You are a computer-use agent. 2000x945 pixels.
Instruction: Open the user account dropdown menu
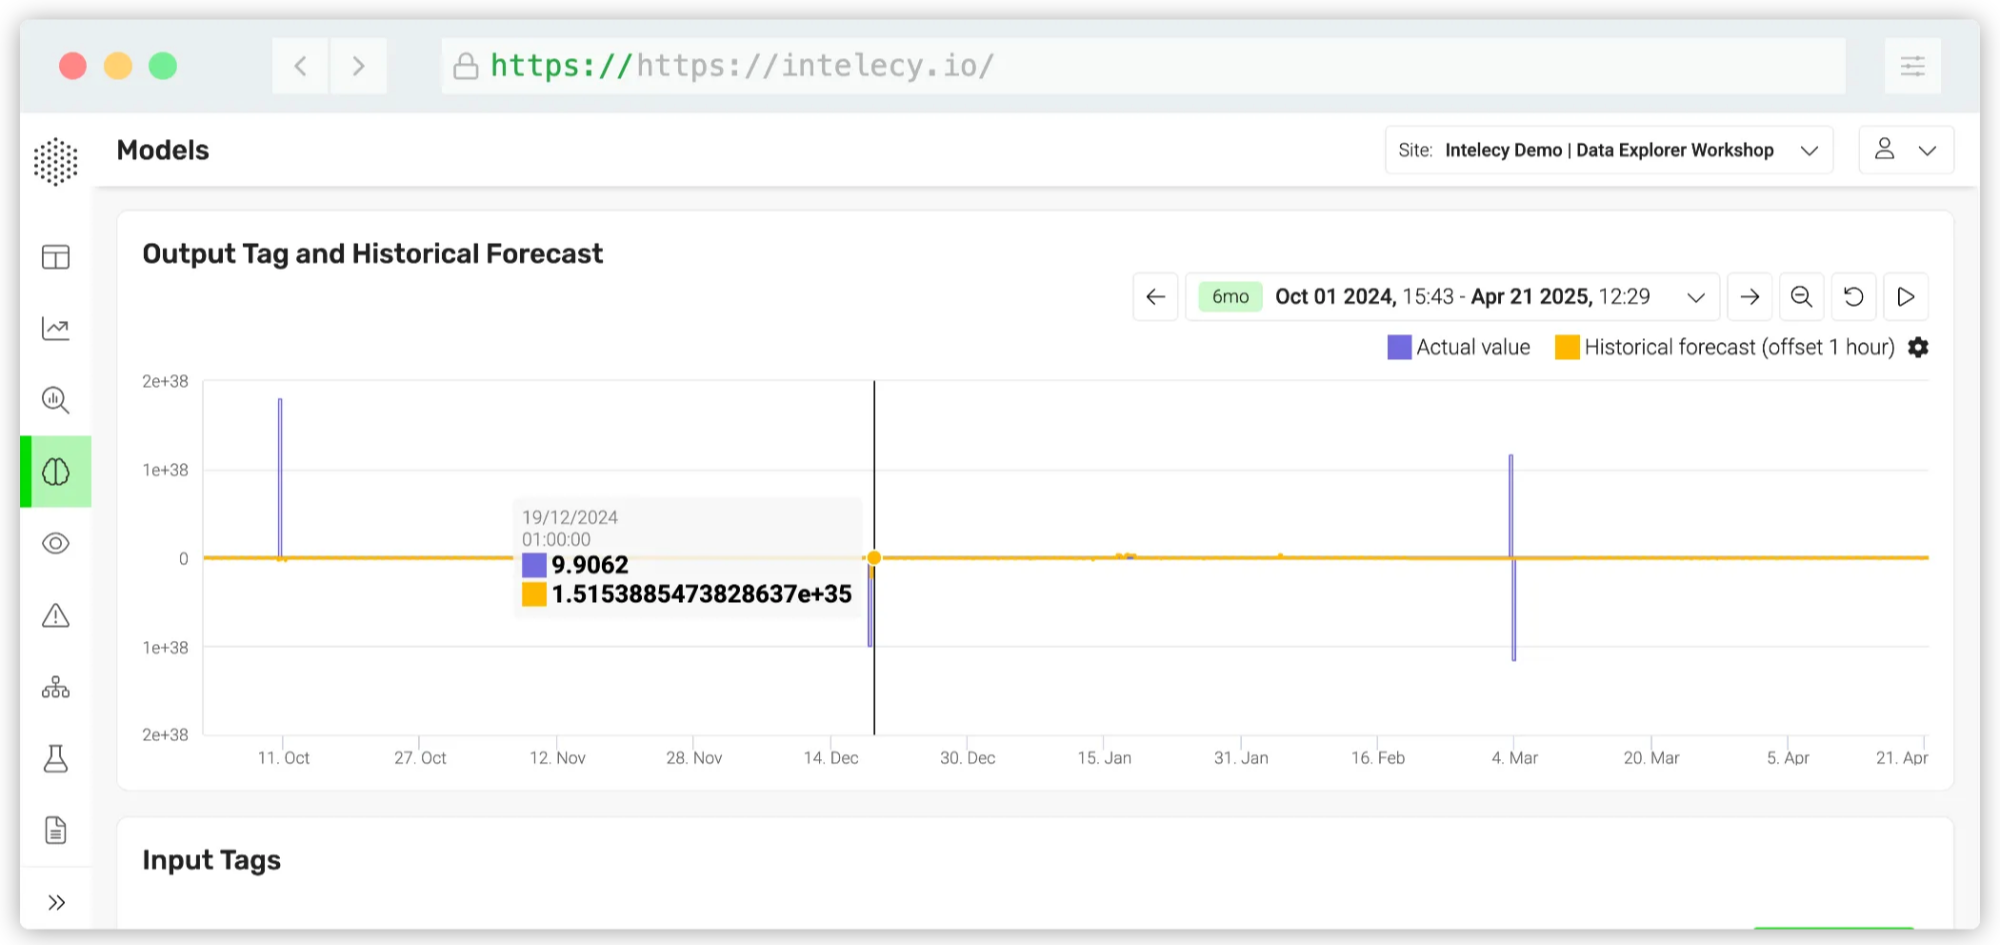click(x=1905, y=150)
